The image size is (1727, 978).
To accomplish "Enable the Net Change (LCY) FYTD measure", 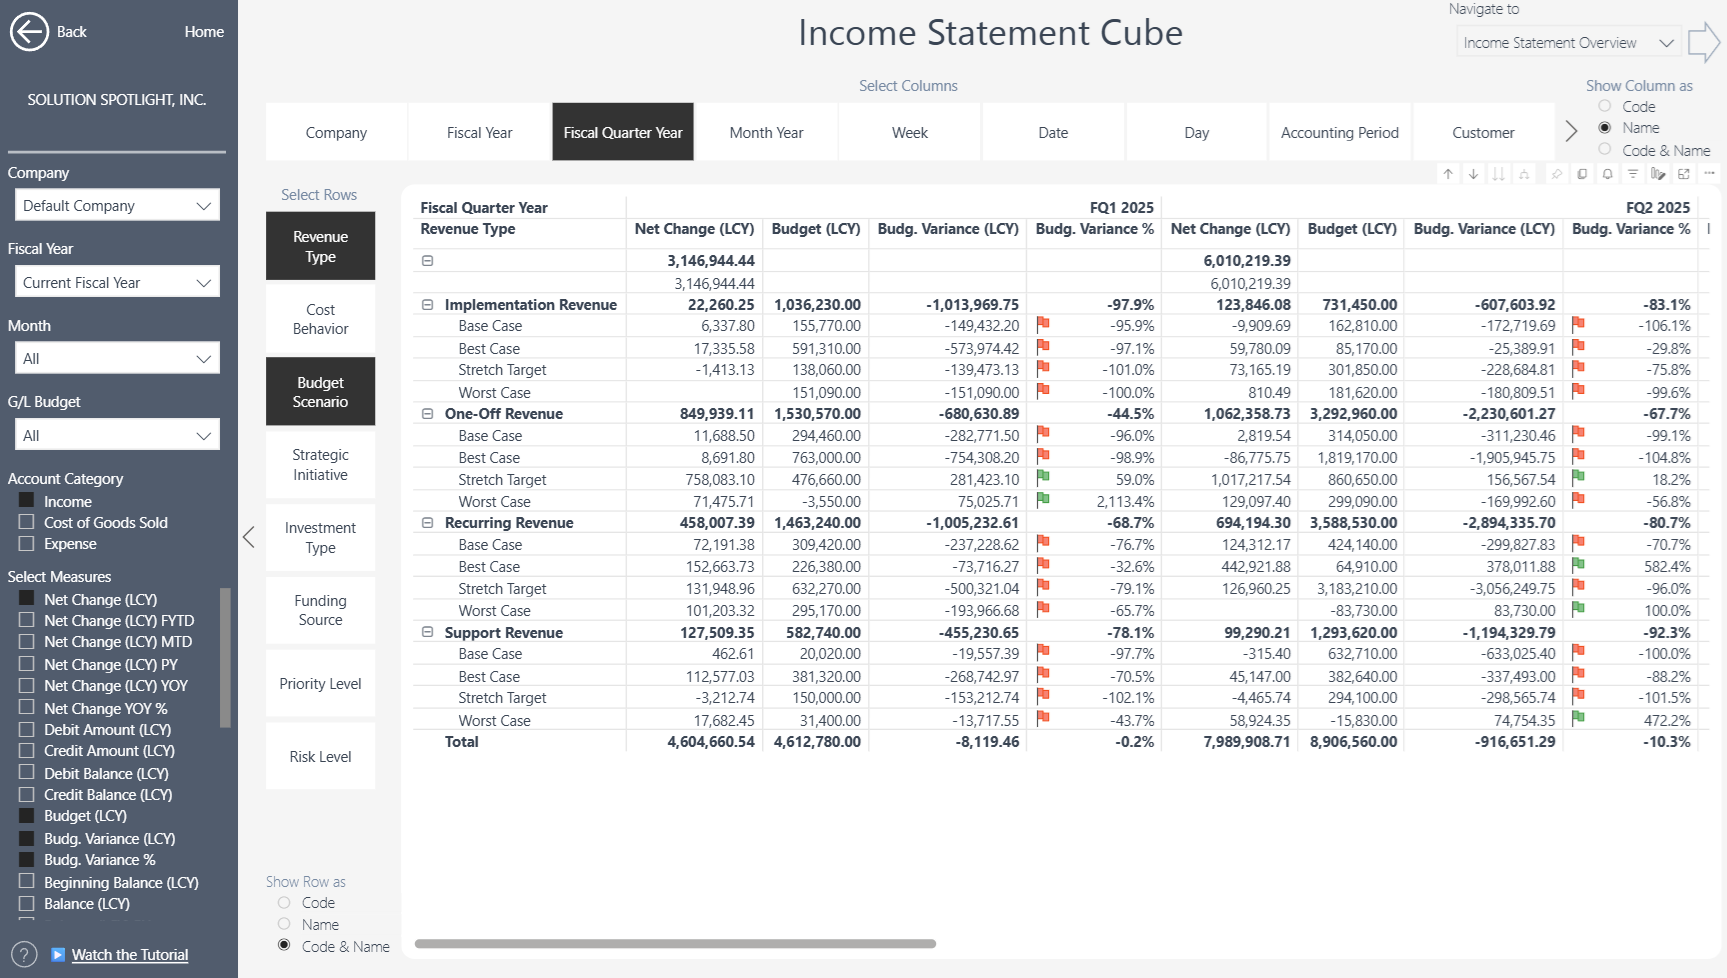I will pos(27,620).
